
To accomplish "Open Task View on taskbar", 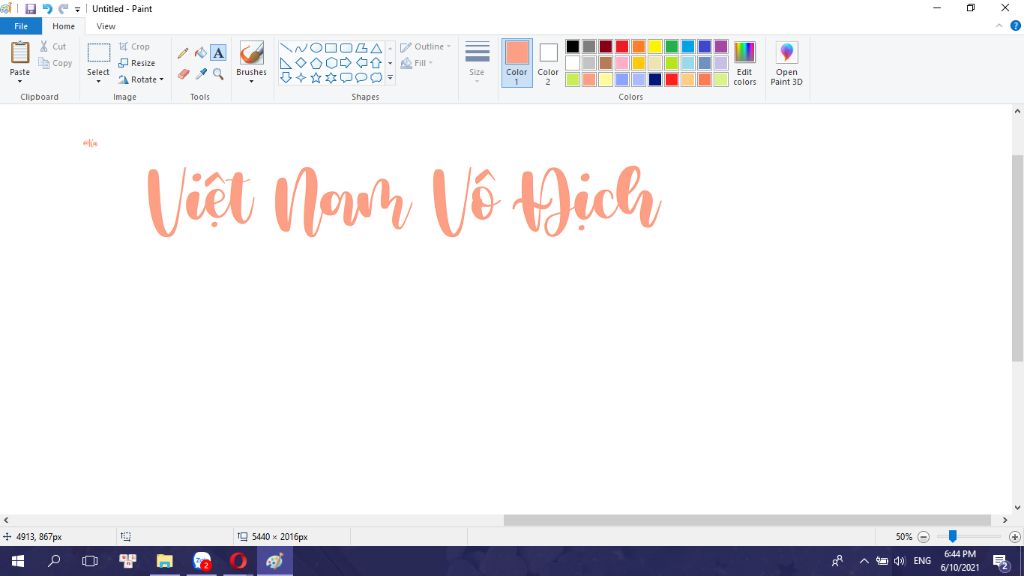I will pos(90,561).
